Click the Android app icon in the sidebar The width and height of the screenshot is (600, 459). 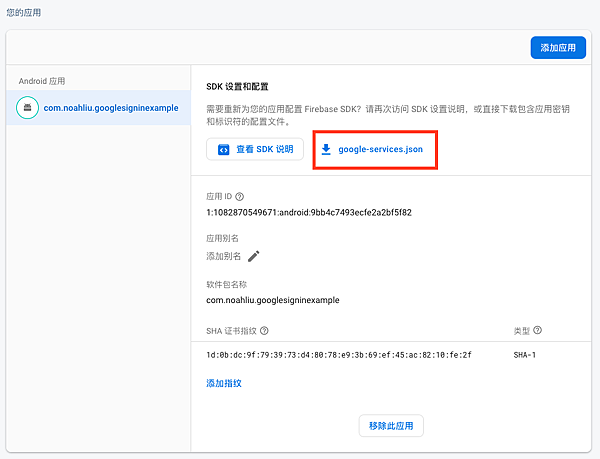coord(27,108)
